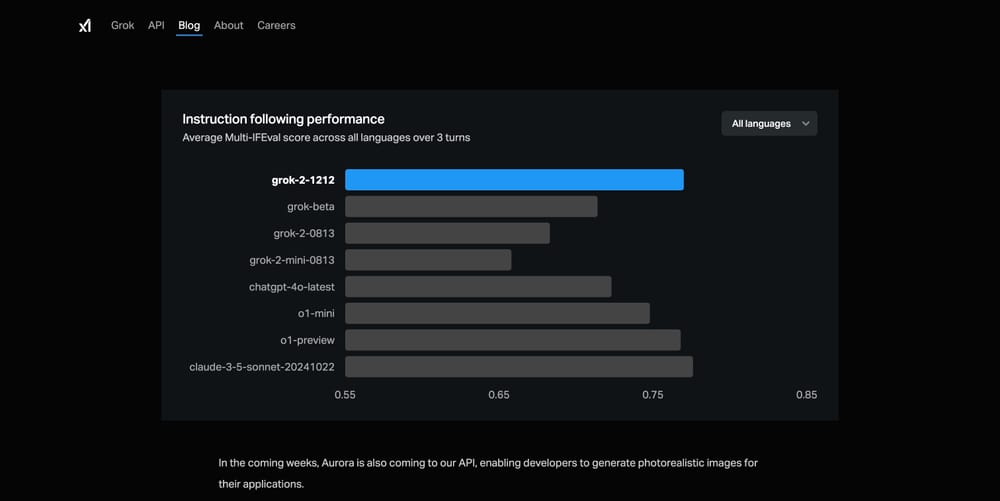Select the grok-beta bar

tap(471, 207)
